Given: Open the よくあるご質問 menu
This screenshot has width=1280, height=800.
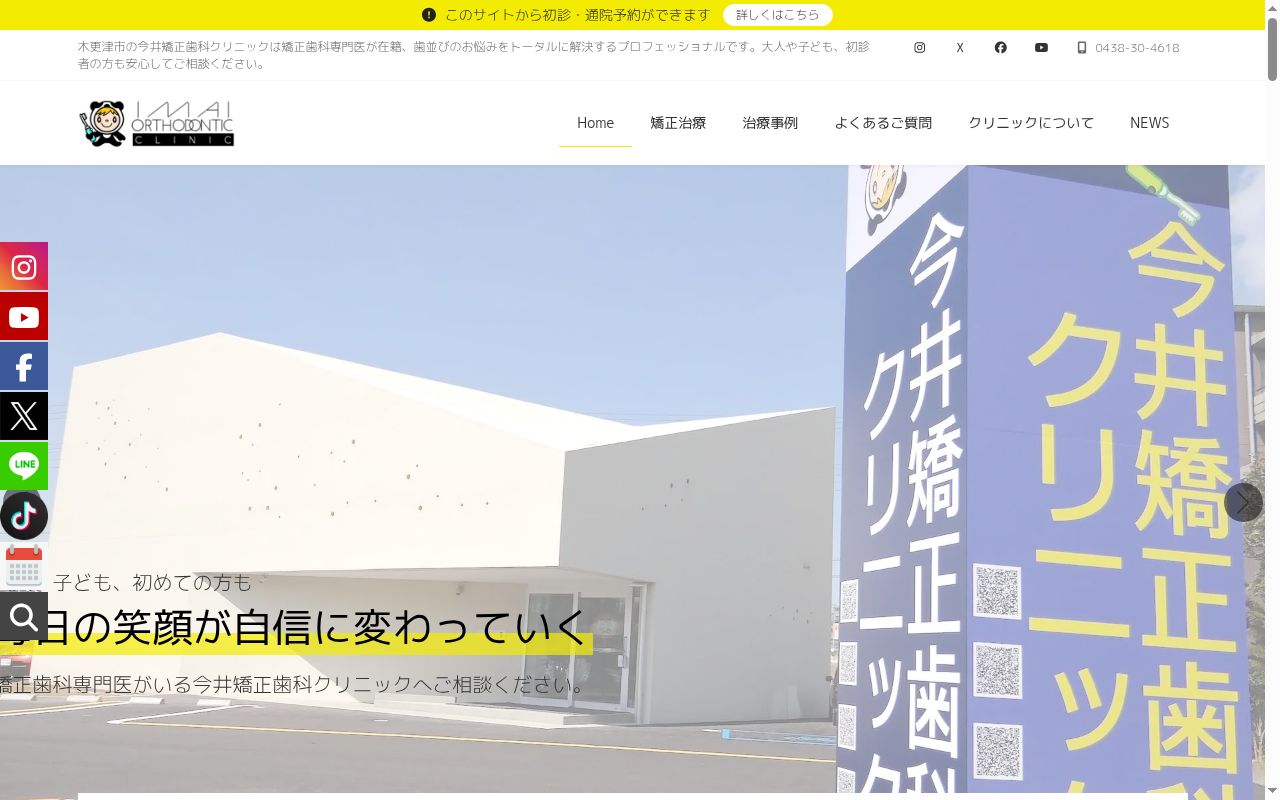Looking at the screenshot, I should (x=883, y=123).
